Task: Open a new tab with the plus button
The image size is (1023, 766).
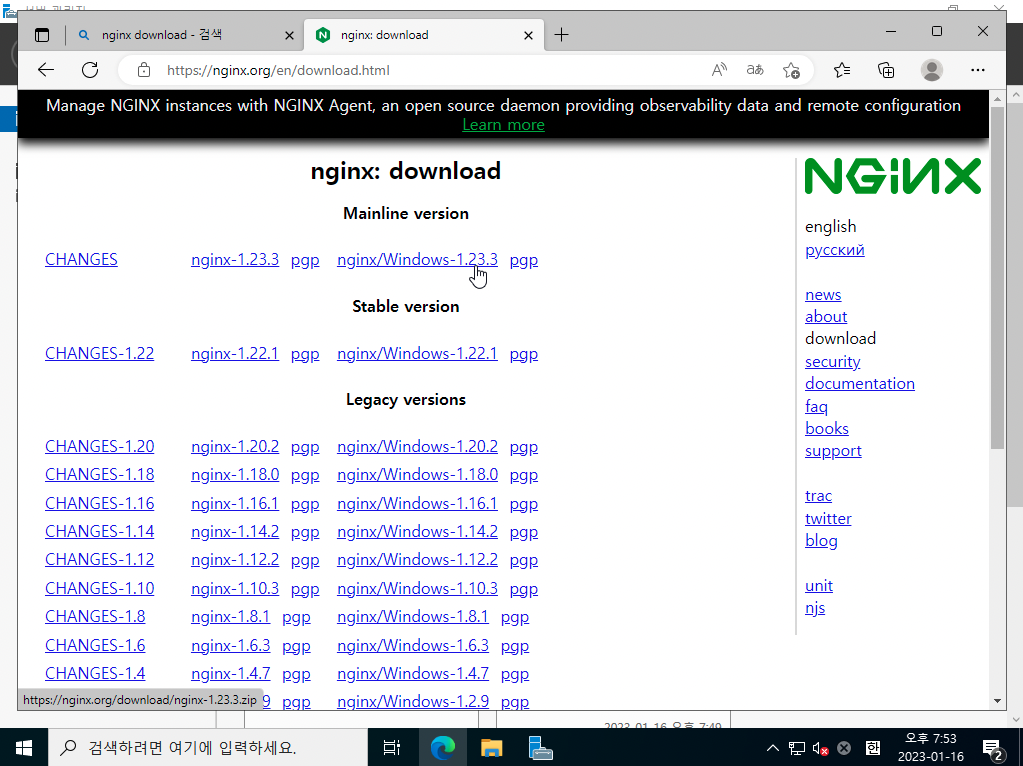Action: [561, 35]
